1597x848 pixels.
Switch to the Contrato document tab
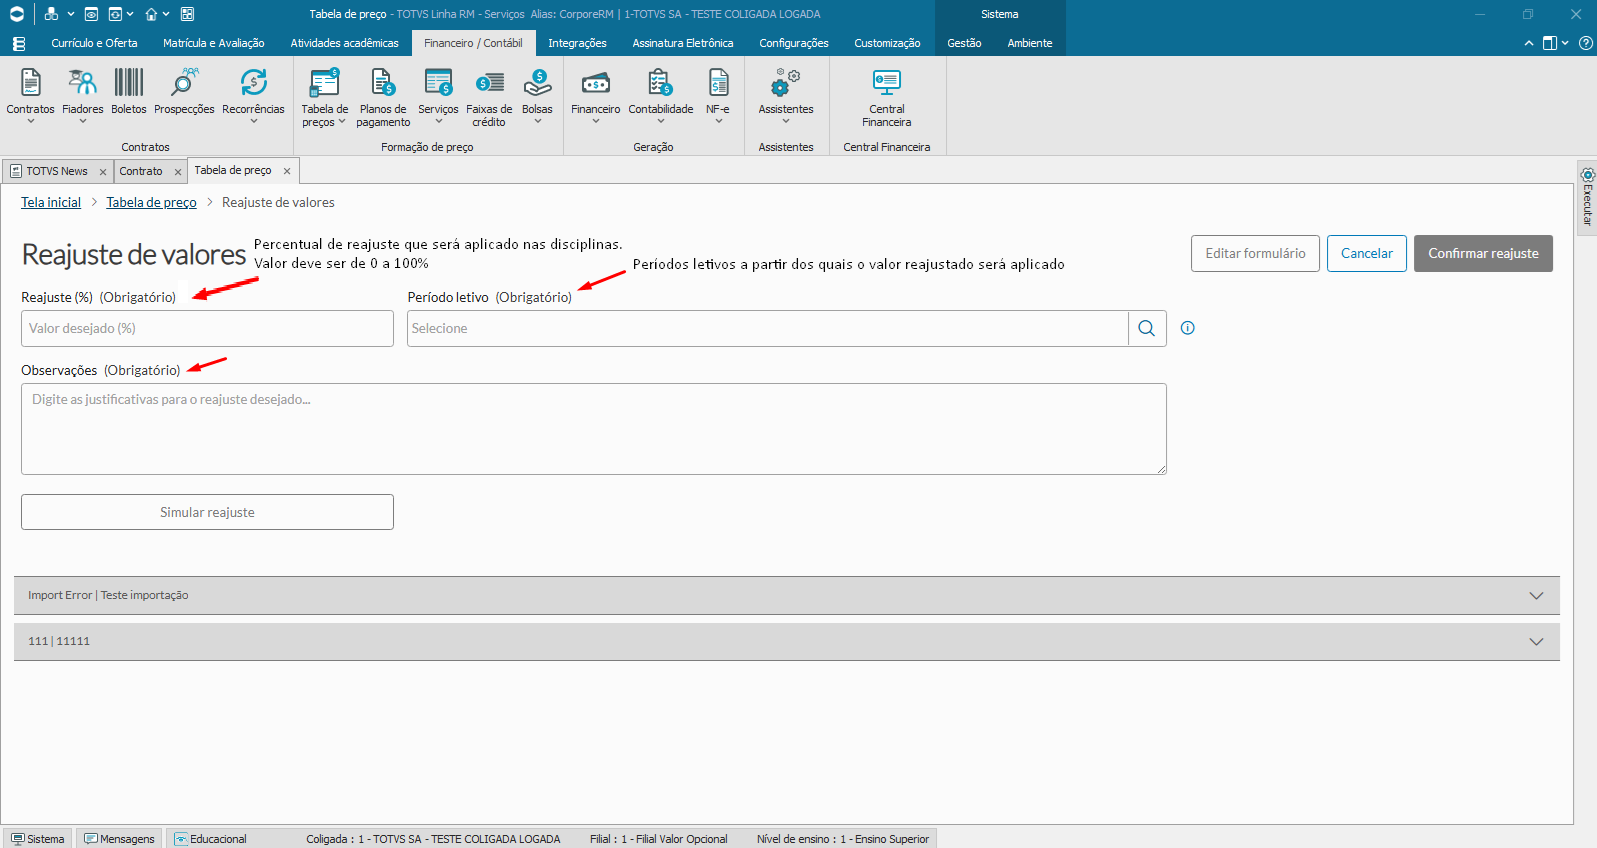141,171
